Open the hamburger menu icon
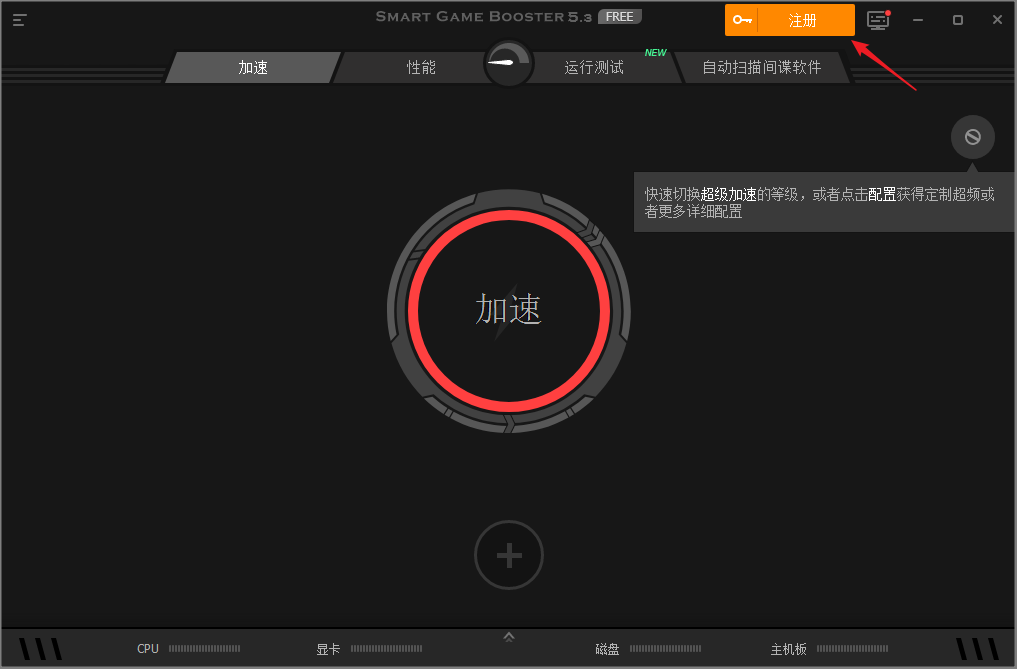The width and height of the screenshot is (1017, 669). pos(19,20)
